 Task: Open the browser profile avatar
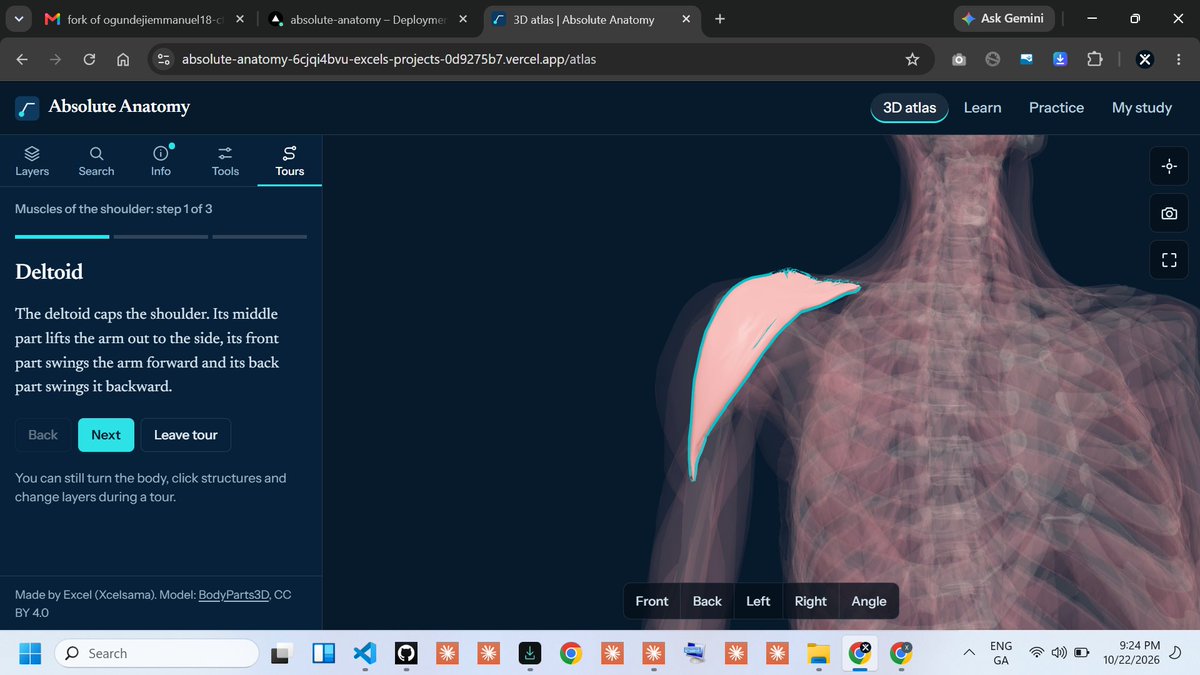tap(1145, 60)
